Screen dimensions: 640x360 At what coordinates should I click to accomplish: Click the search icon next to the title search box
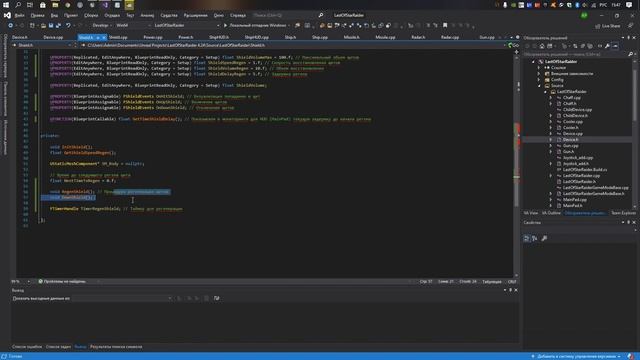click(x=321, y=15)
